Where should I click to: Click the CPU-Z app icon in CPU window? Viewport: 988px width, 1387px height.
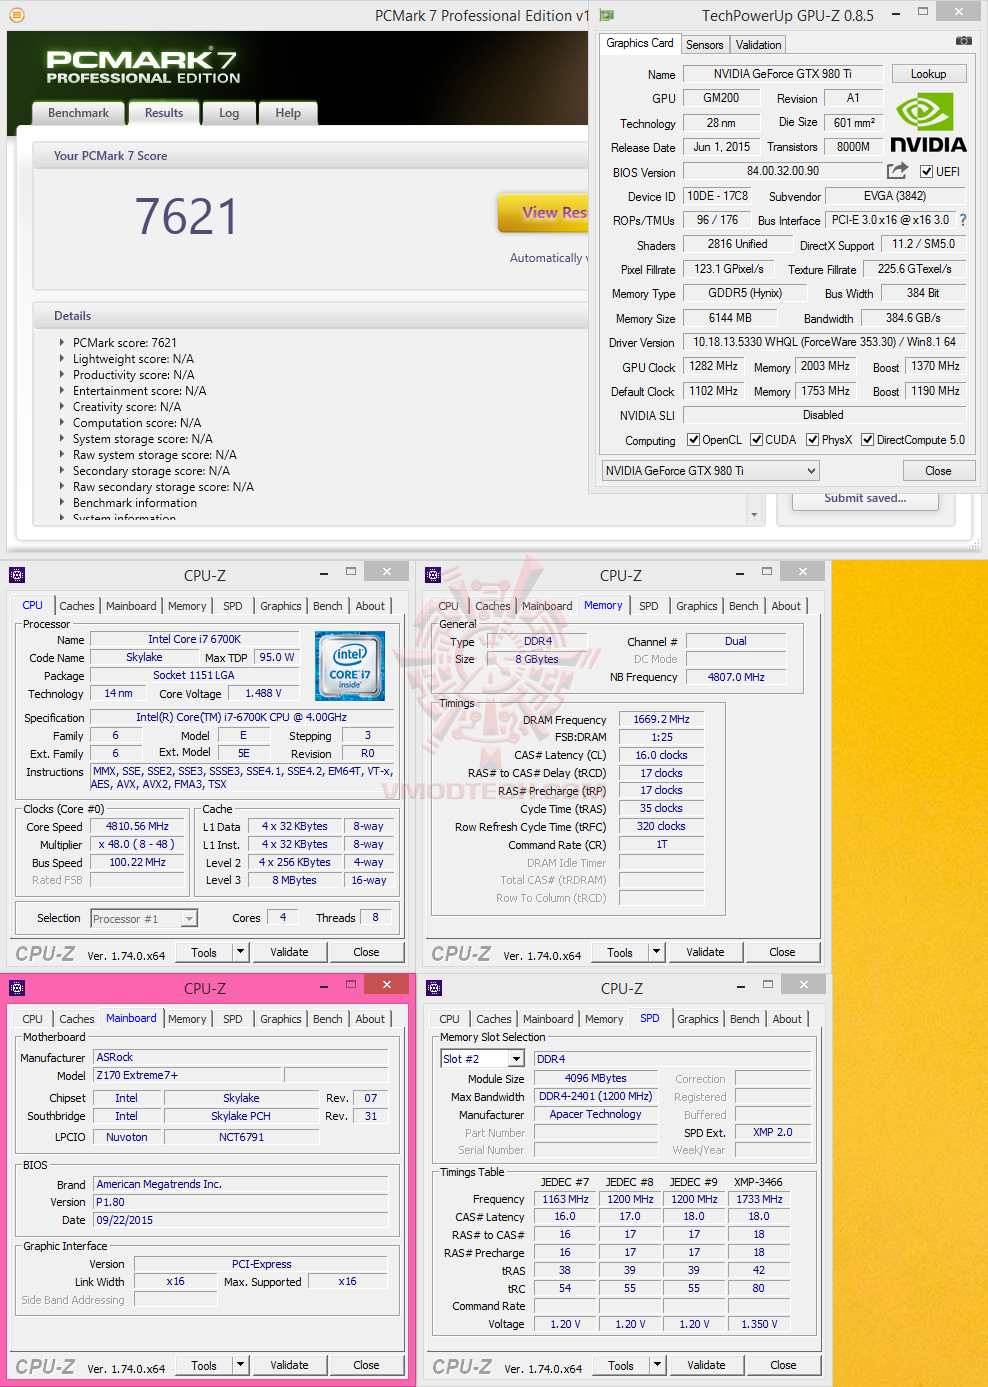coord(16,575)
